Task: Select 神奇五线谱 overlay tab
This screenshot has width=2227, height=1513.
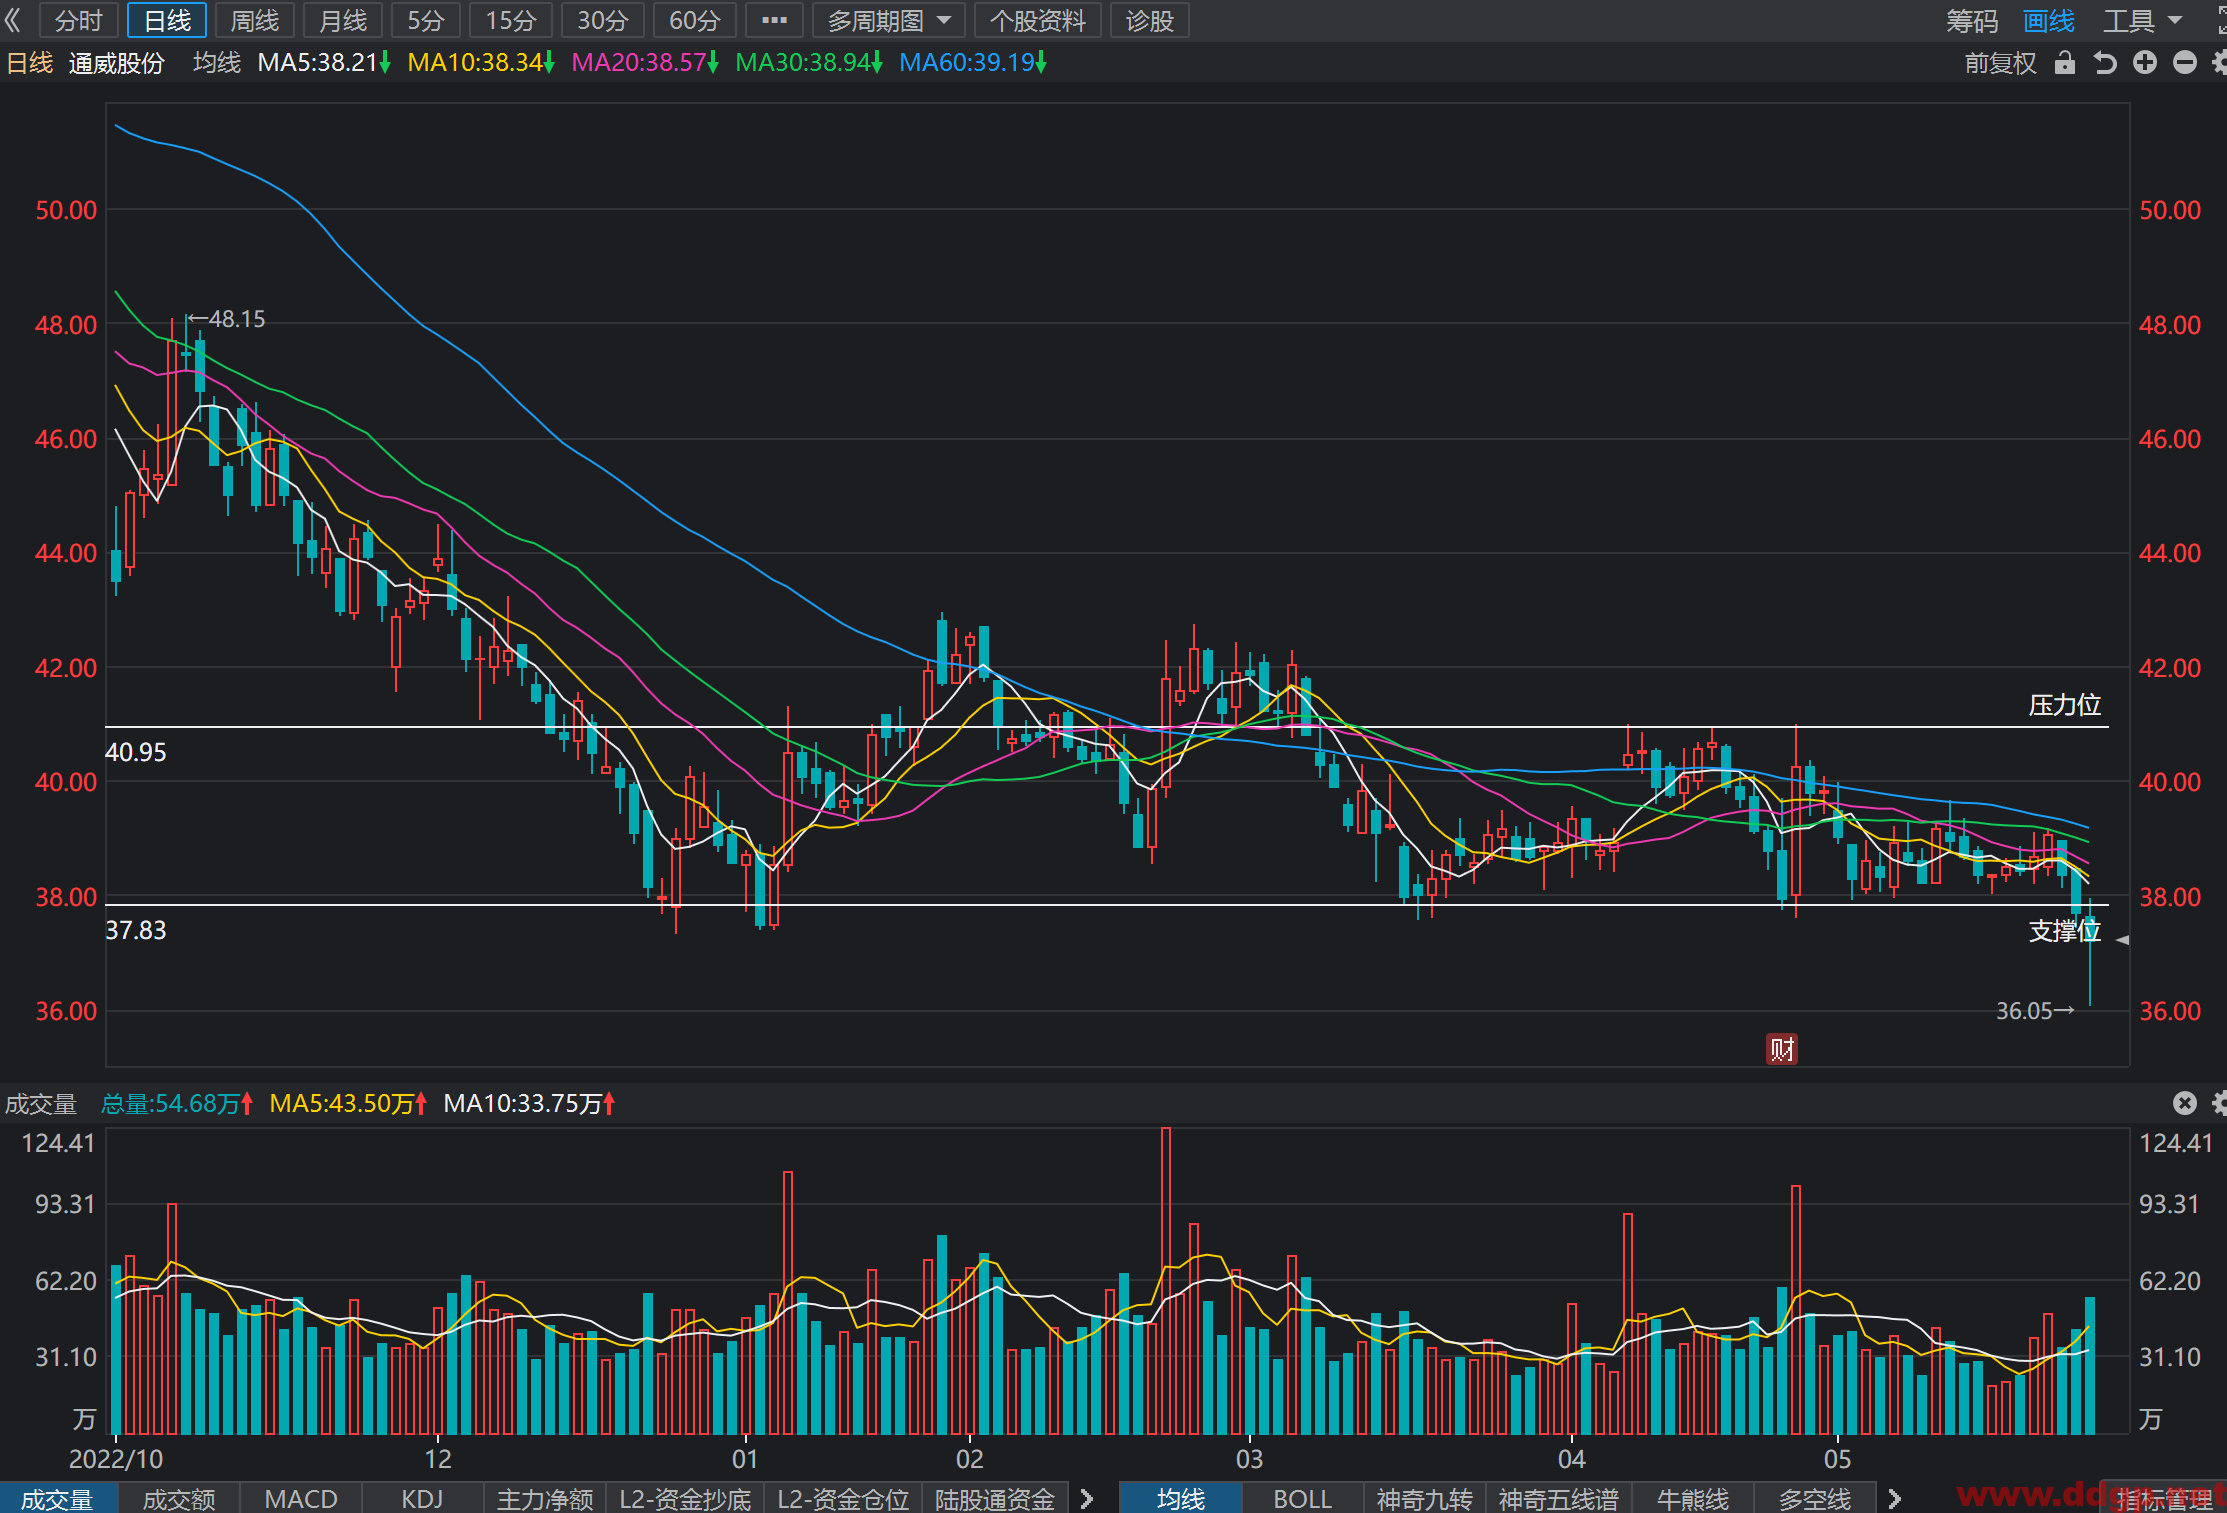Action: [1559, 1498]
